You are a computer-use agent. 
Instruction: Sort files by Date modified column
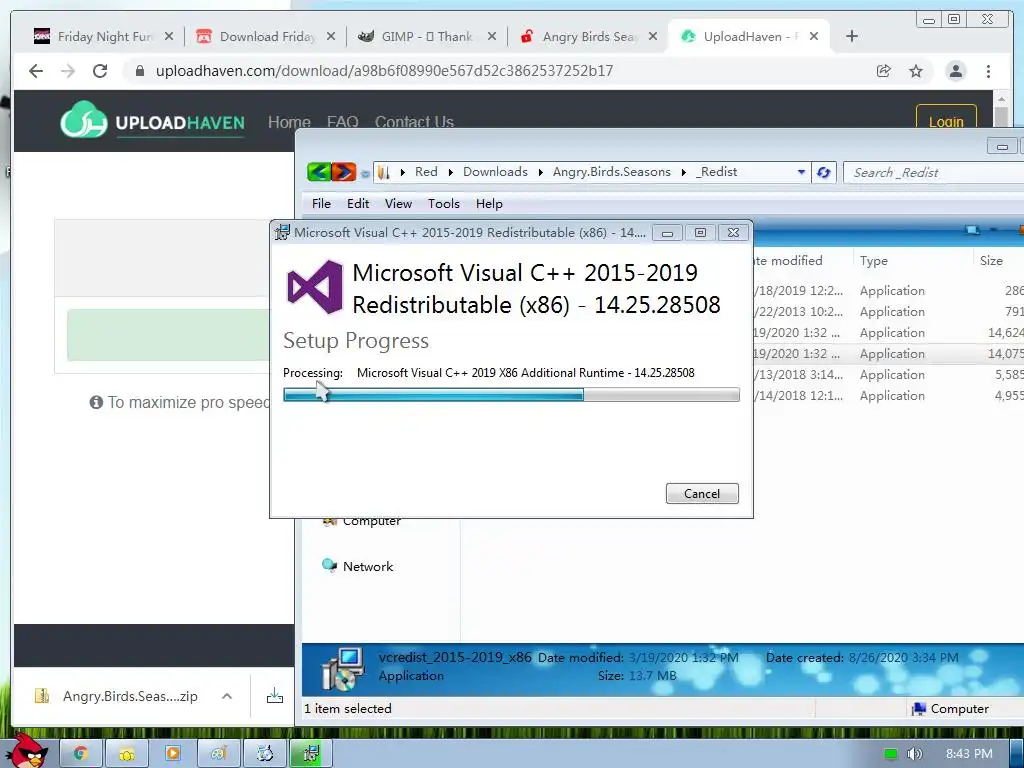click(802, 261)
